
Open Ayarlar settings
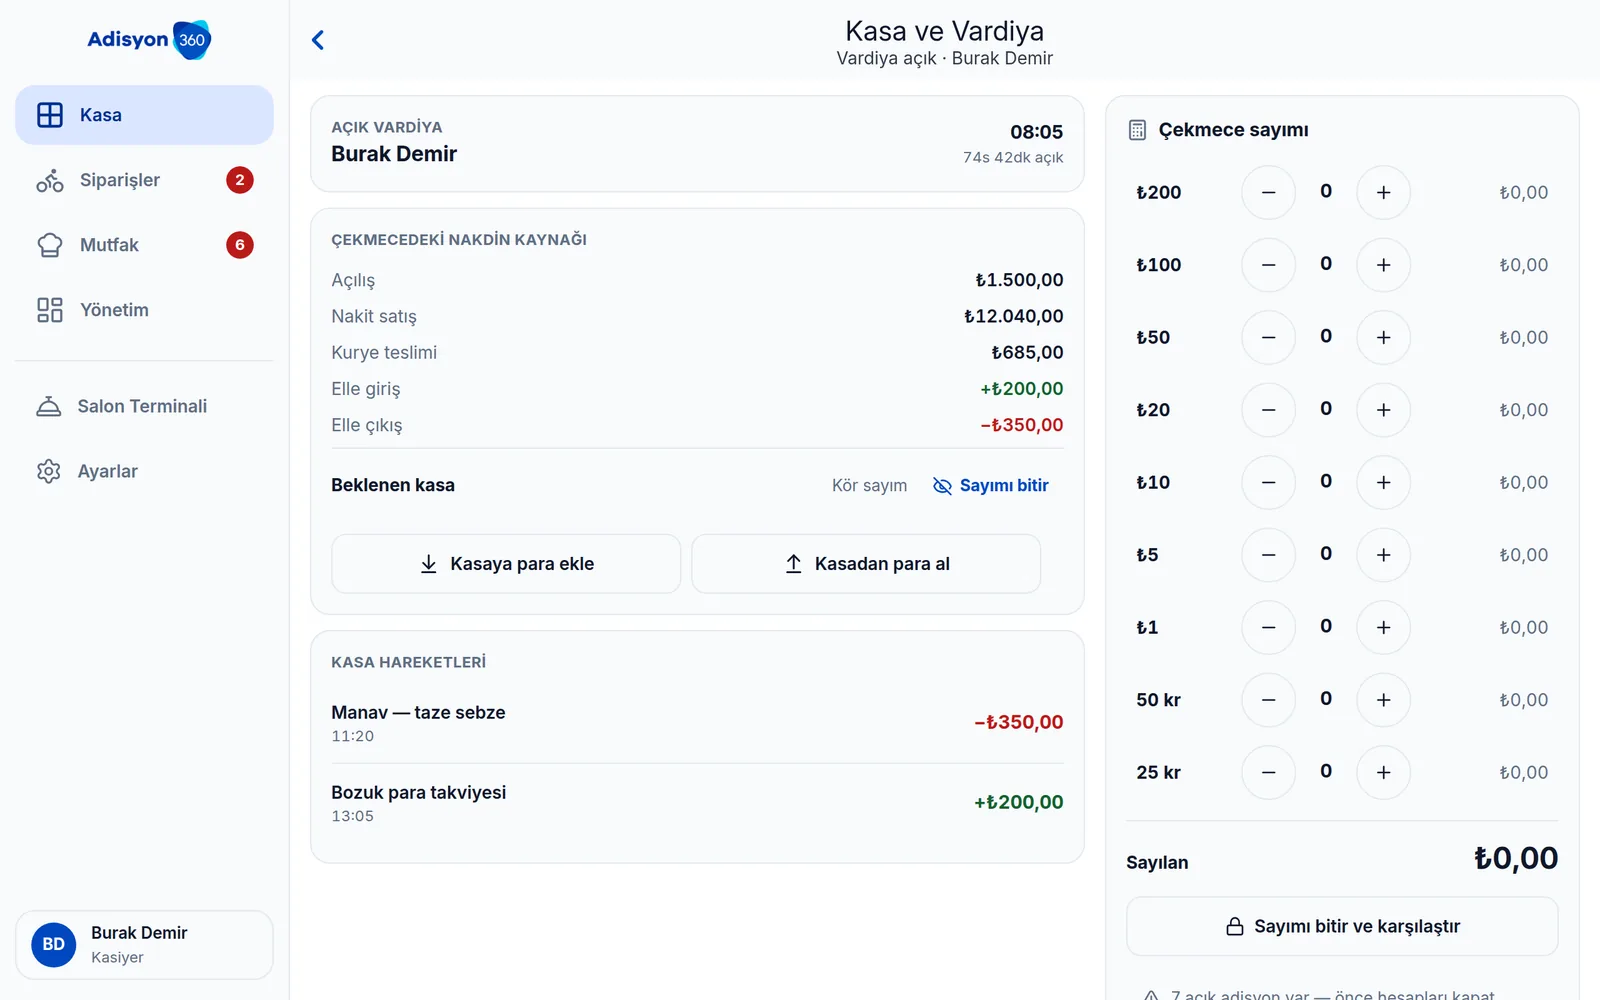point(144,471)
